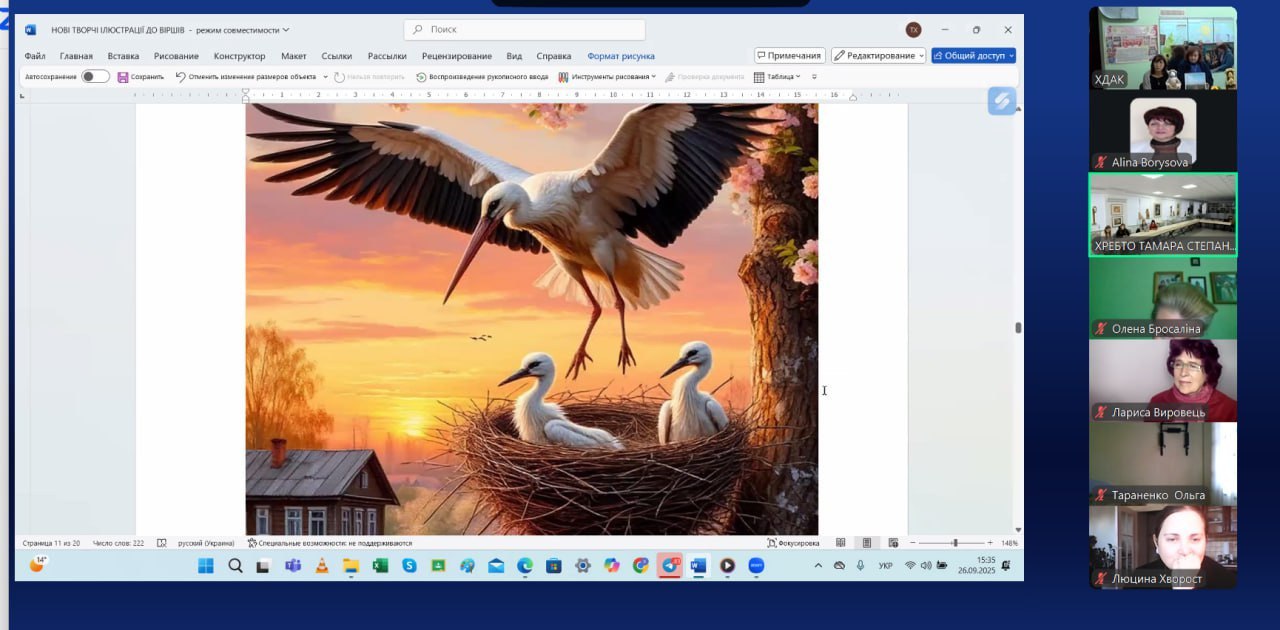Click the zoom slider handle
Screen dimensions: 1280x630
click(x=954, y=543)
